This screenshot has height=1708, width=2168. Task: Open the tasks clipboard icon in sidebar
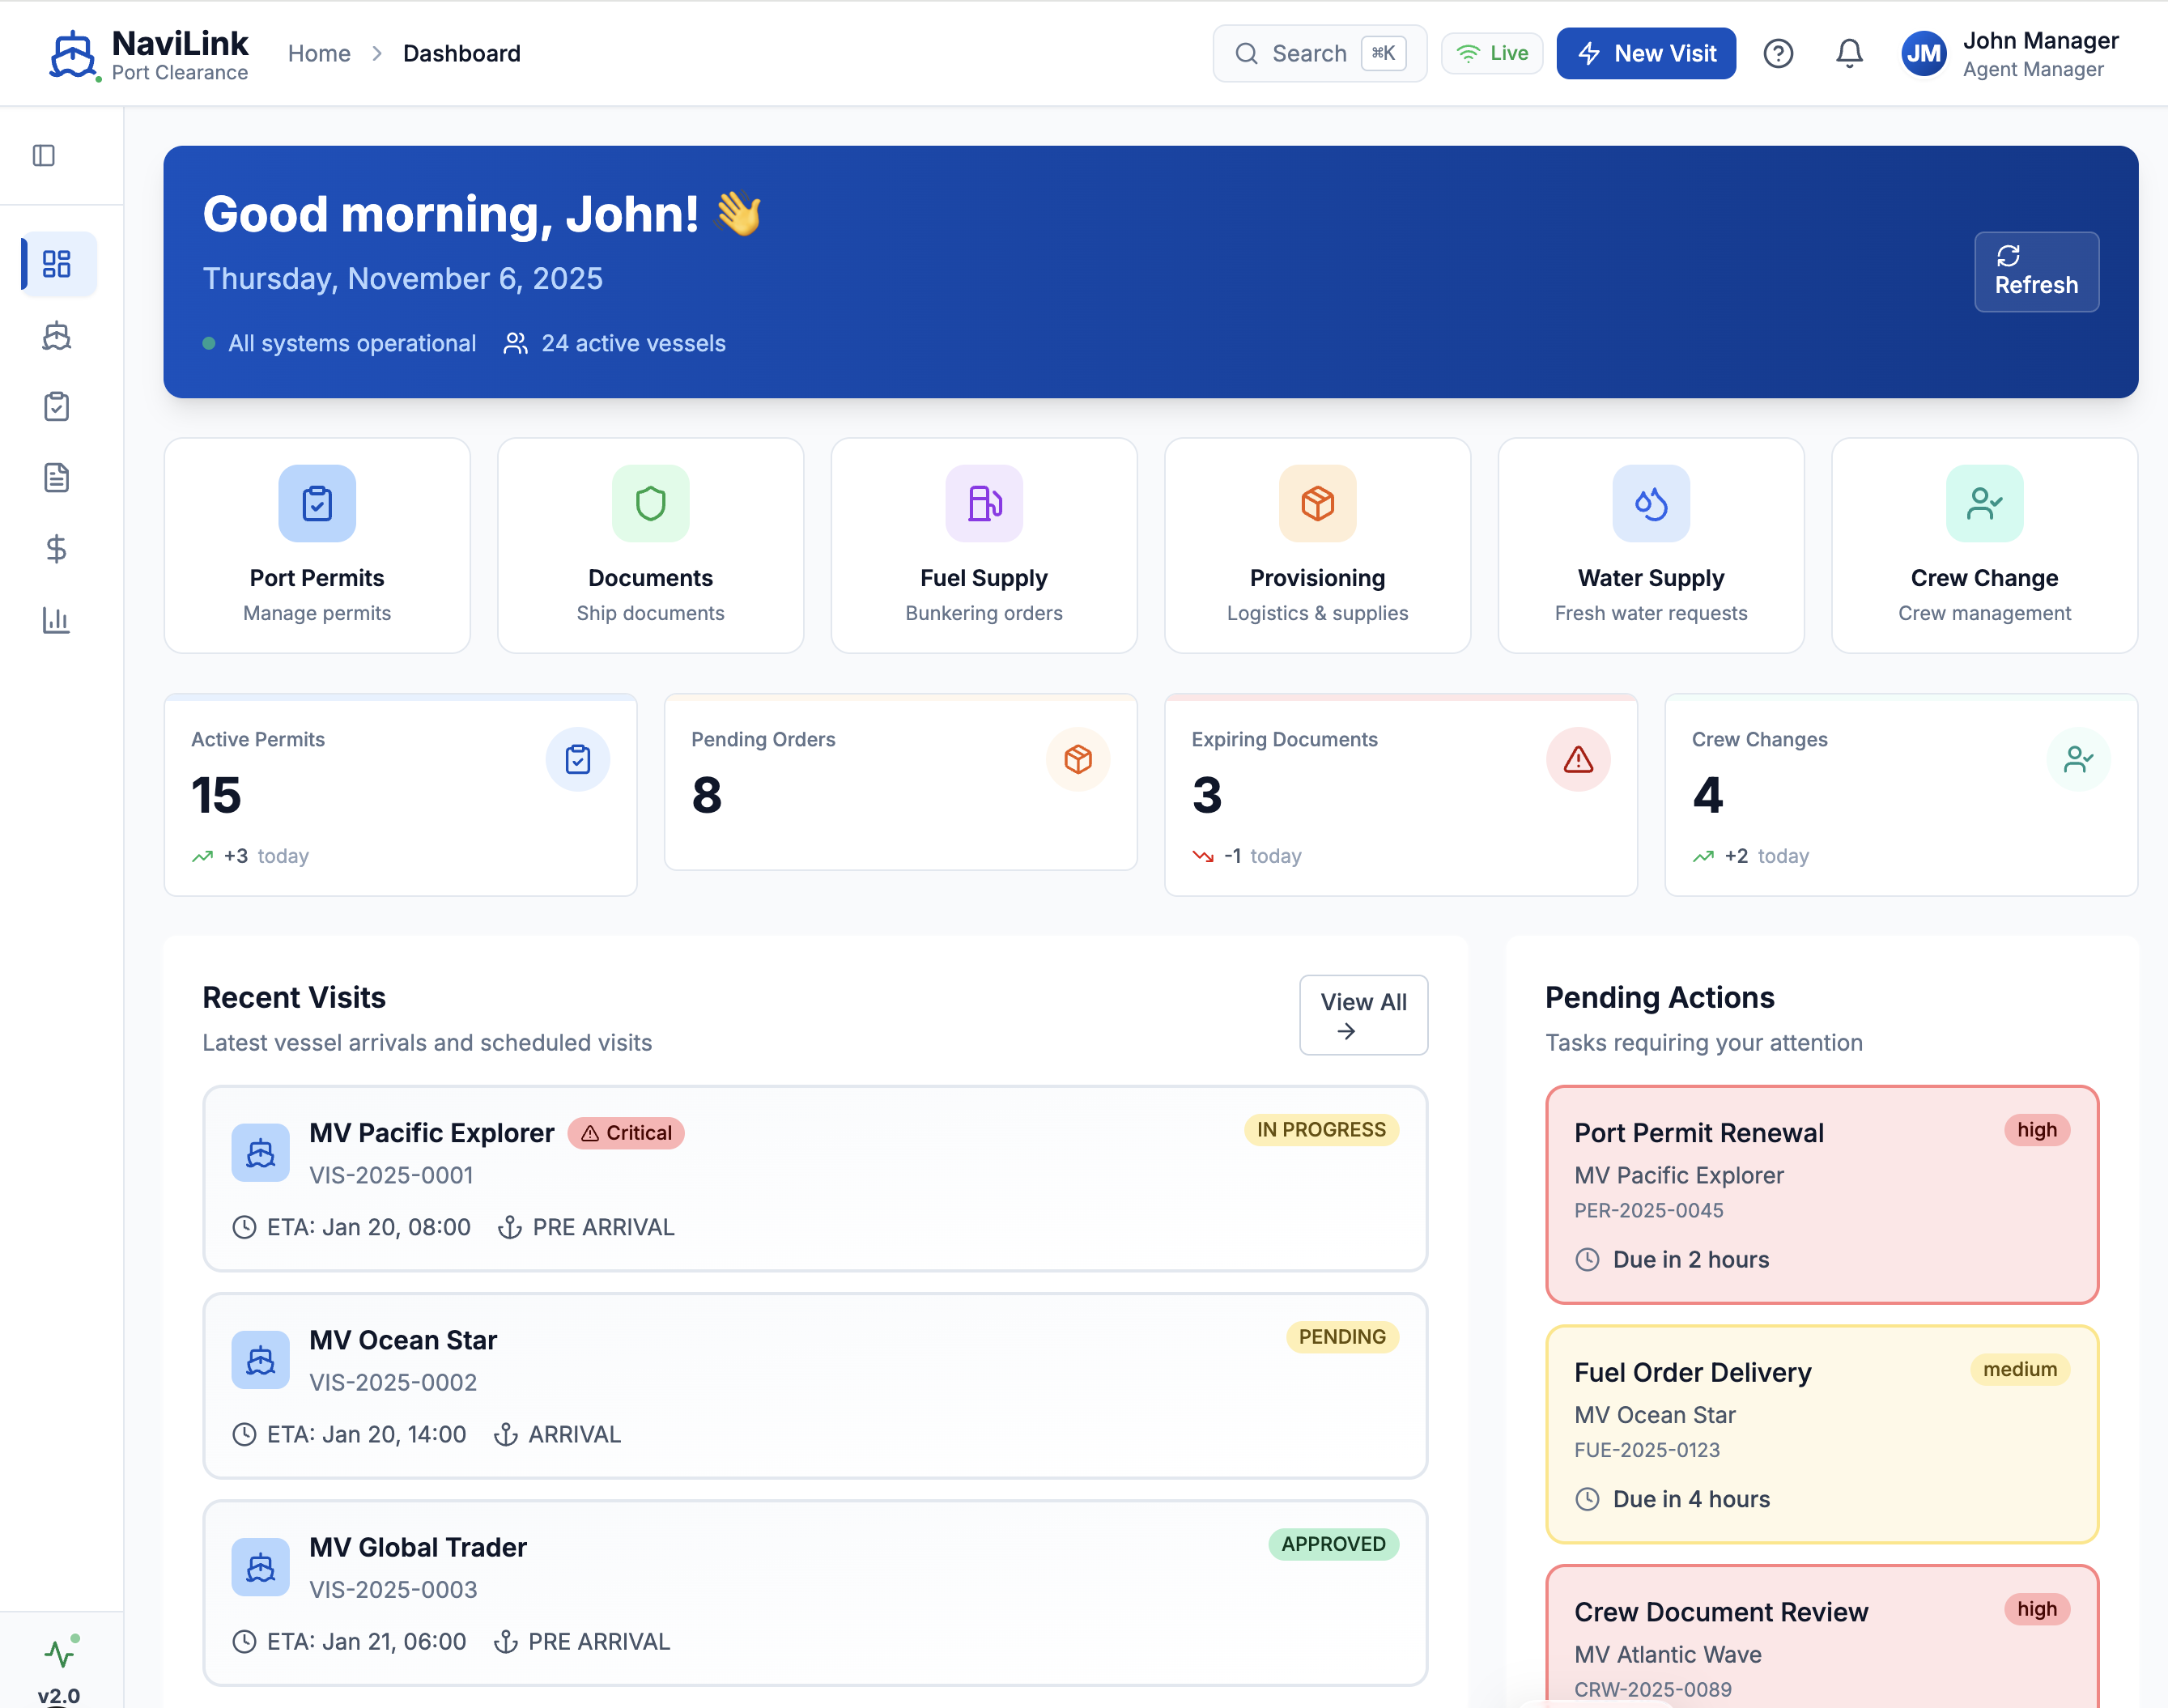pos(57,406)
